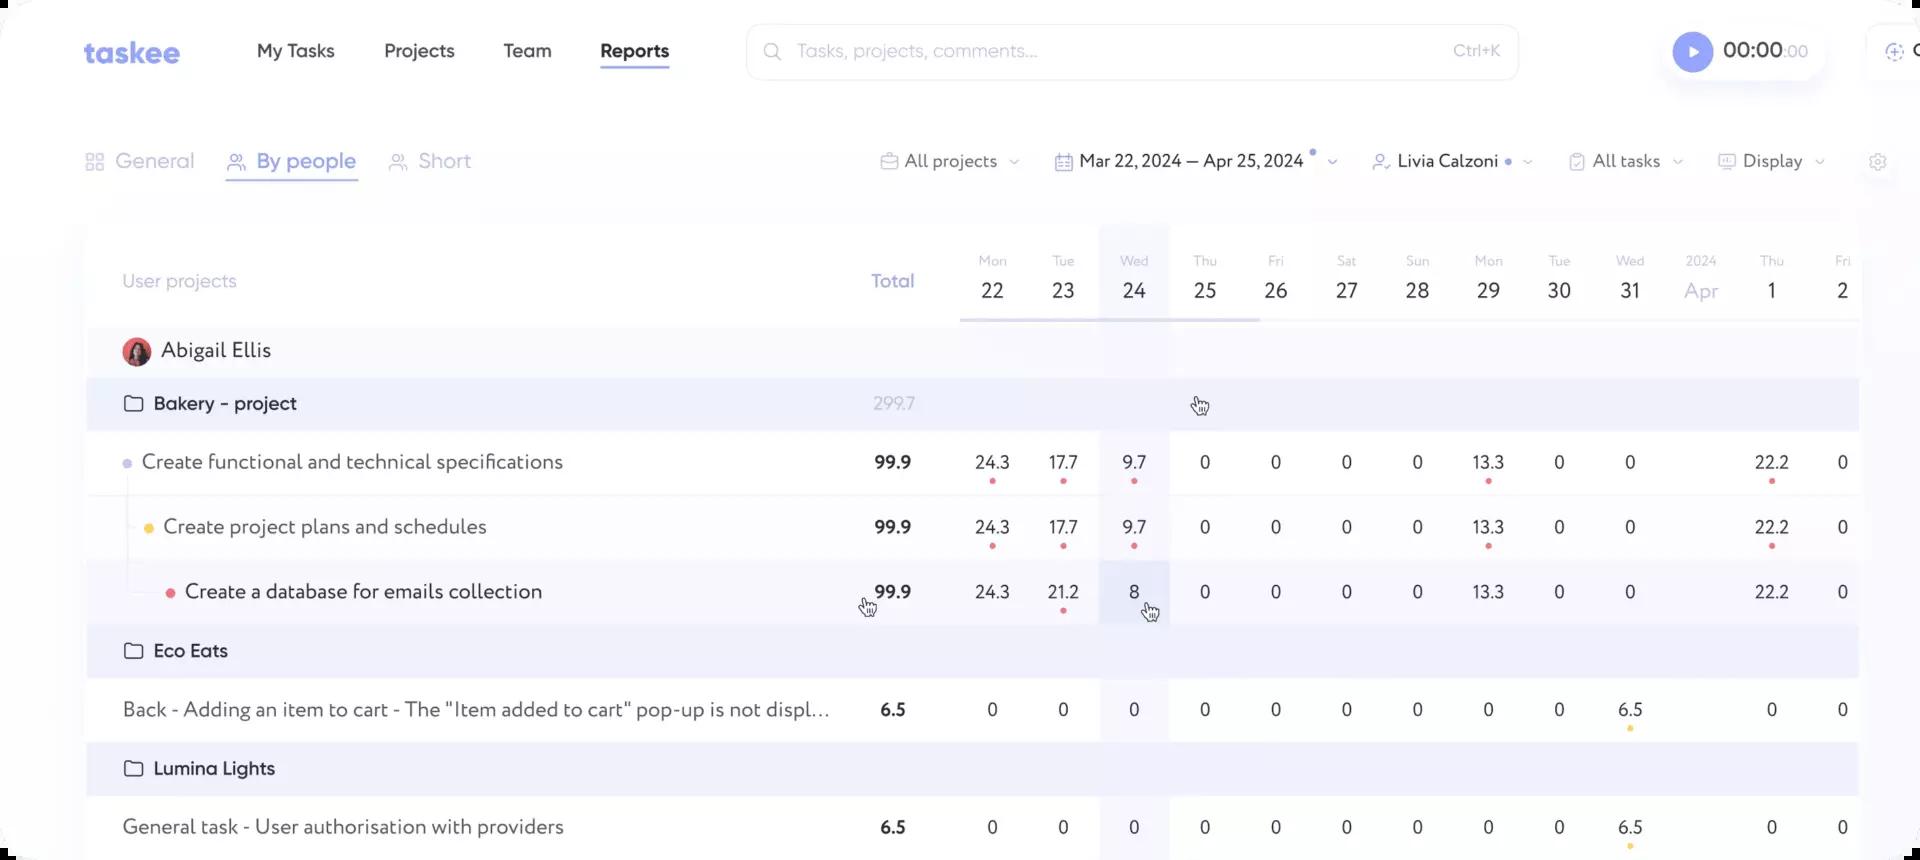Open the Display options dropdown
Viewport: 1920px width, 860px height.
click(x=1772, y=162)
